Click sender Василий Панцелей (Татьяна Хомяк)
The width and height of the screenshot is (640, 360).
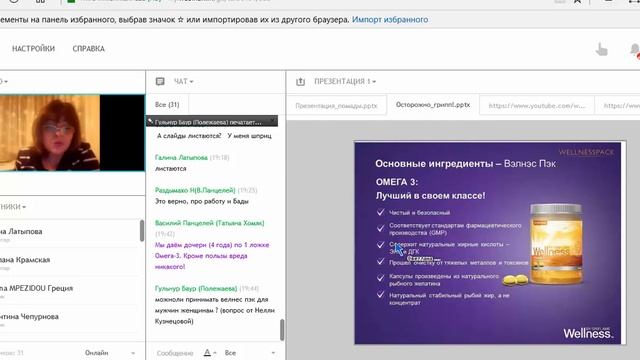(209, 223)
